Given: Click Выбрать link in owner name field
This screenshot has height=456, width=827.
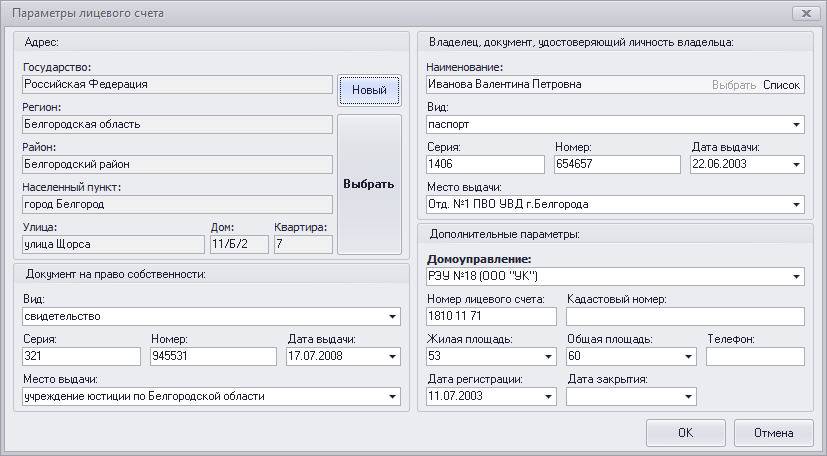Looking at the screenshot, I should 733,85.
